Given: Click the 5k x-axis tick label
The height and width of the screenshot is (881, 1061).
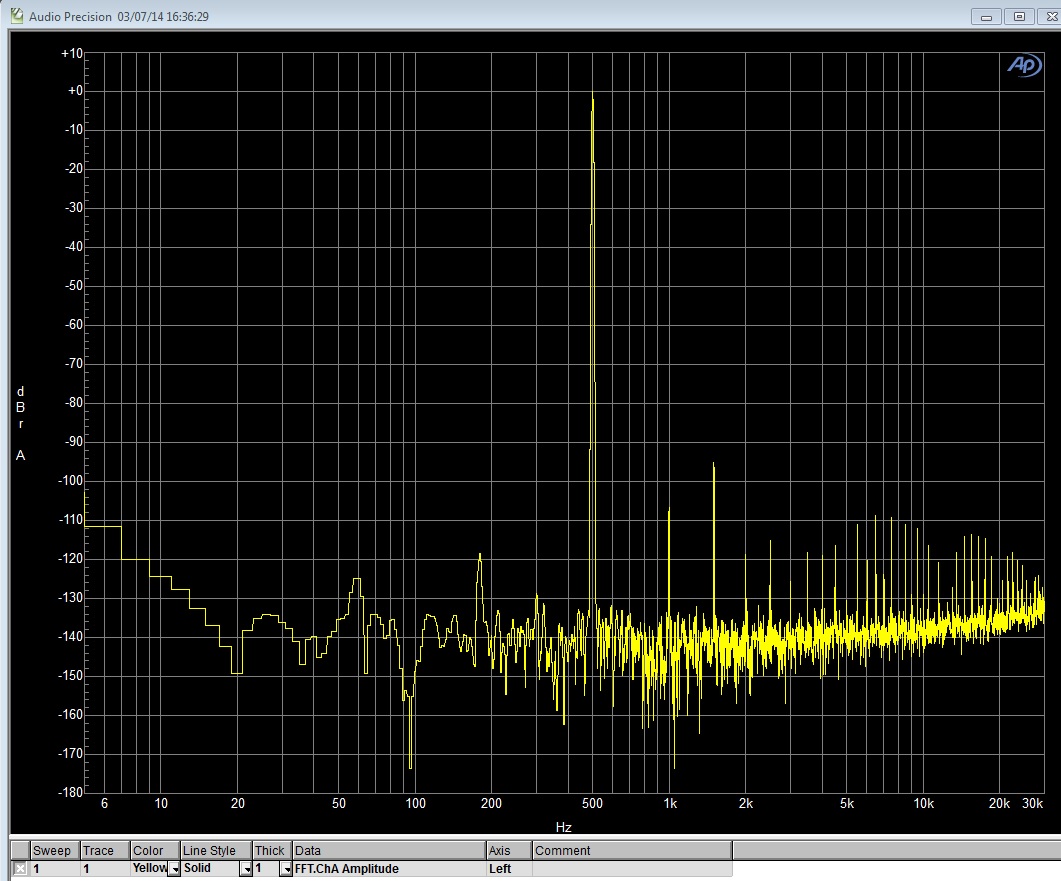Looking at the screenshot, I should tap(847, 803).
